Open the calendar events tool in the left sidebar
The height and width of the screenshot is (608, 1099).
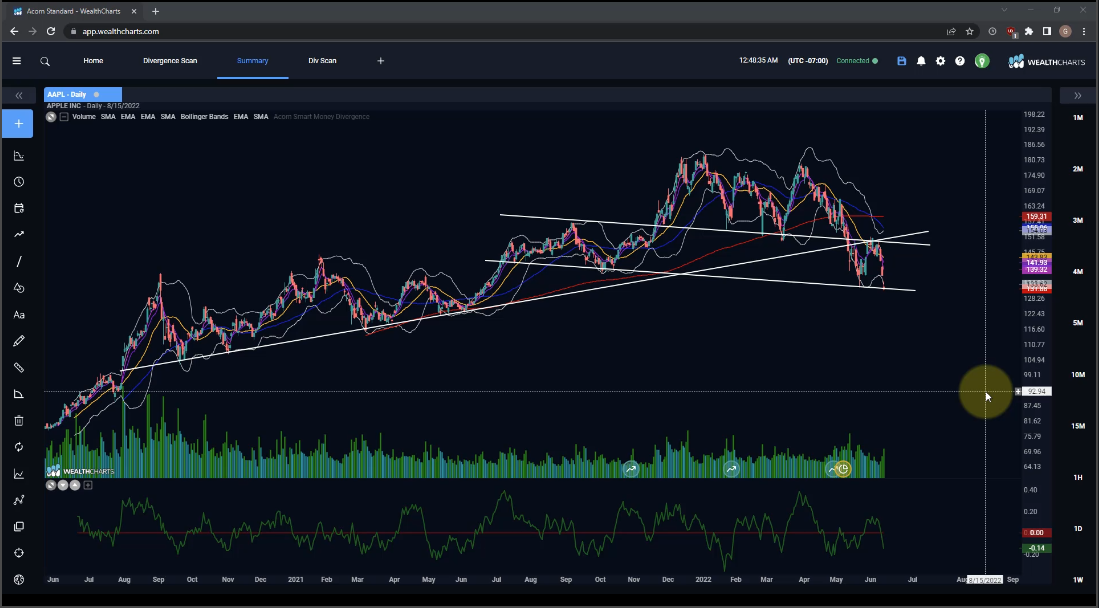pos(19,208)
